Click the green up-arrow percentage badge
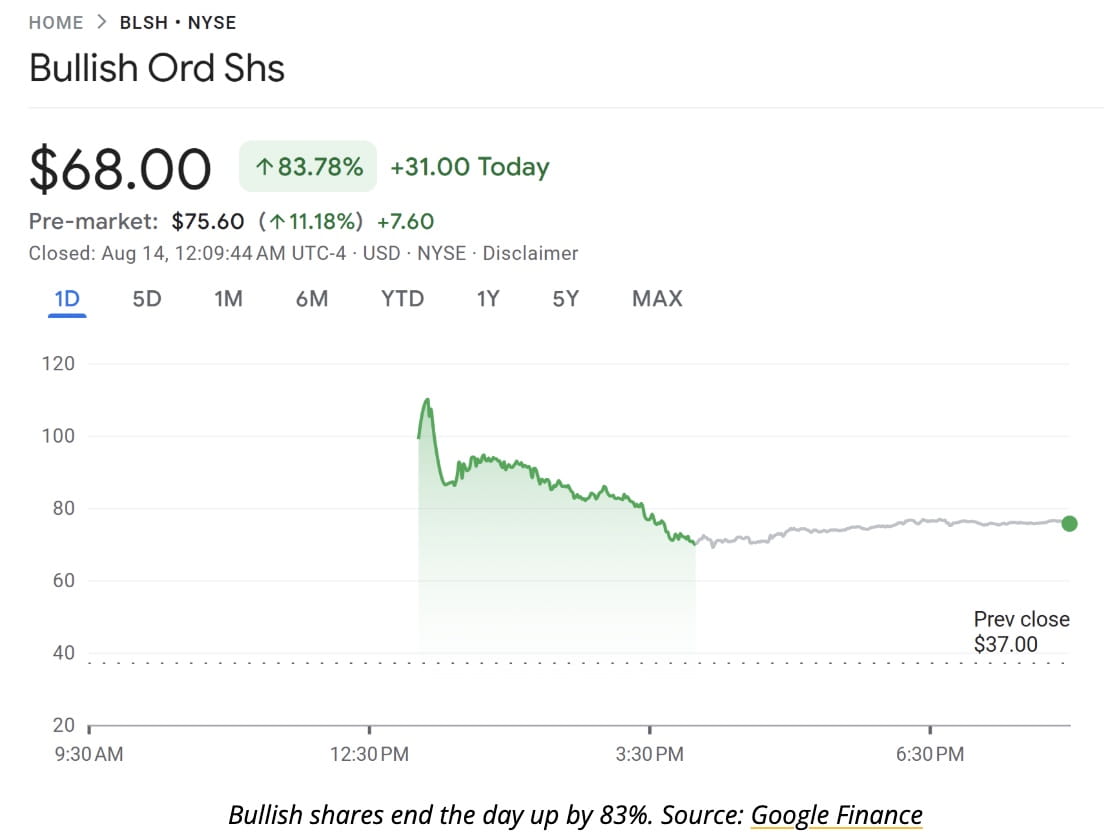 pyautogui.click(x=307, y=166)
